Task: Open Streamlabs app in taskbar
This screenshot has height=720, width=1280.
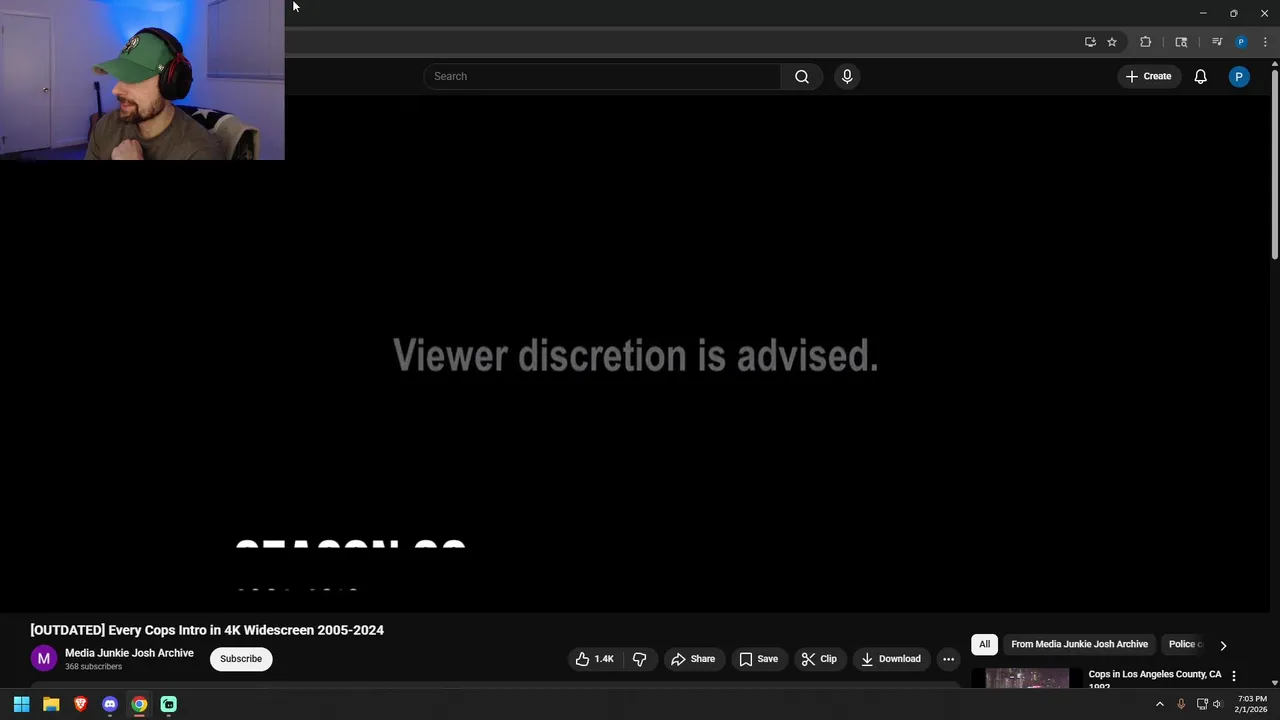Action: [169, 704]
